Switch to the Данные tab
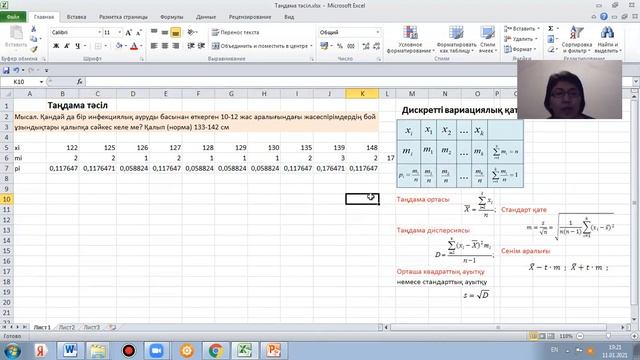Screen dimensions: 640x360 click(206, 17)
